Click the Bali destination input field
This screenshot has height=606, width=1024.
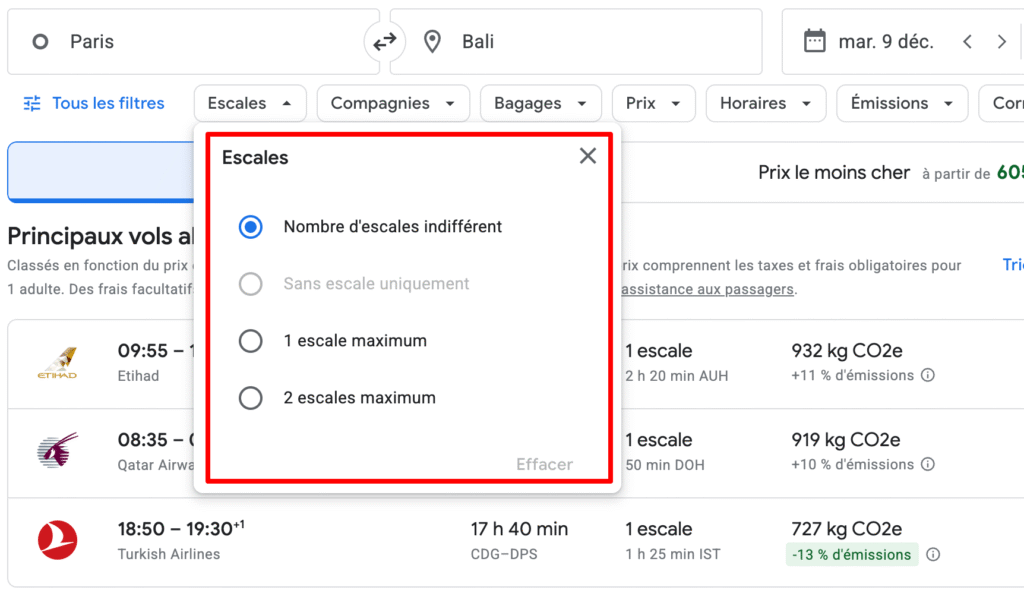[x=576, y=42]
